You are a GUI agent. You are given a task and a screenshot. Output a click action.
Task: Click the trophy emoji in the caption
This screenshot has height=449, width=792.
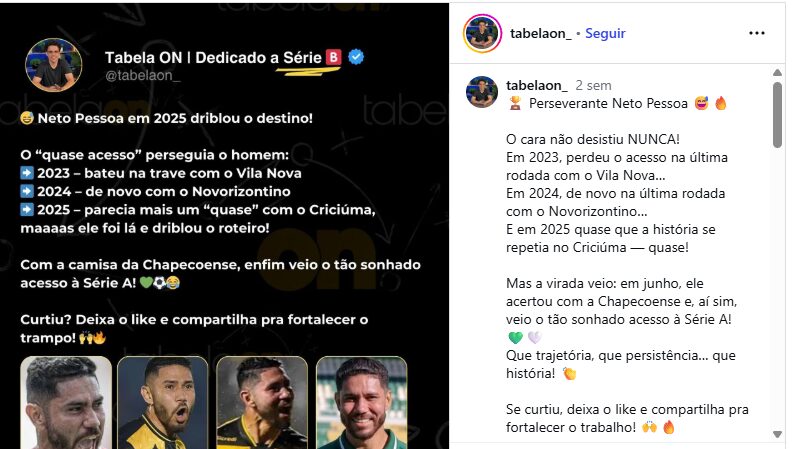515,104
